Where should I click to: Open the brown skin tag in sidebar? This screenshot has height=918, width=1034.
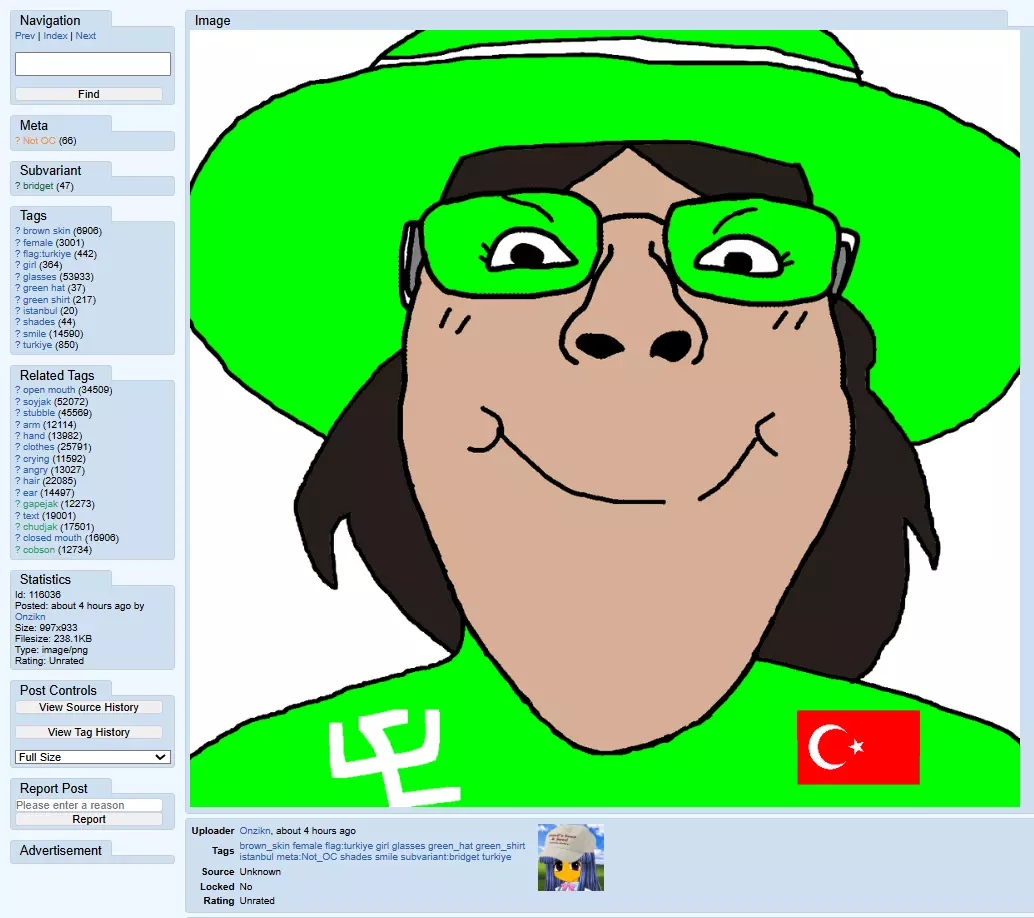coord(46,231)
